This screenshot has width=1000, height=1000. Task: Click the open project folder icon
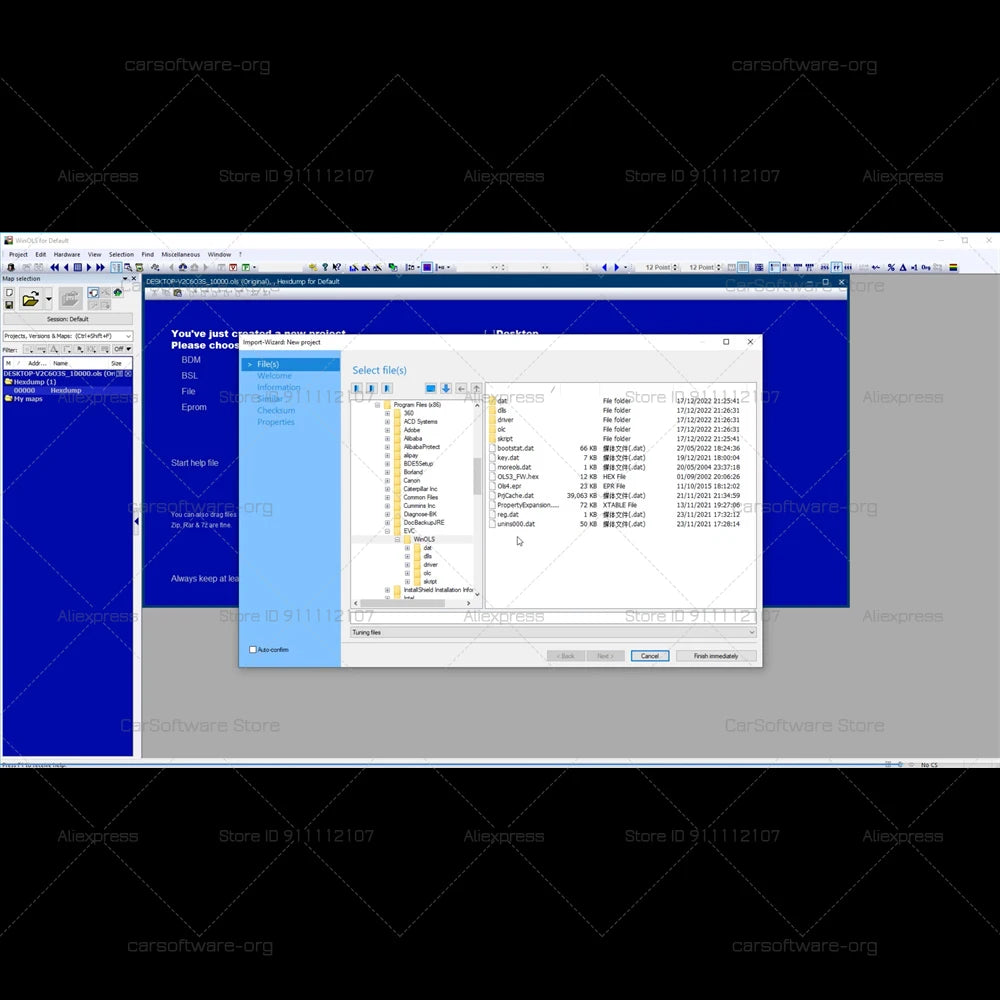coord(31,298)
